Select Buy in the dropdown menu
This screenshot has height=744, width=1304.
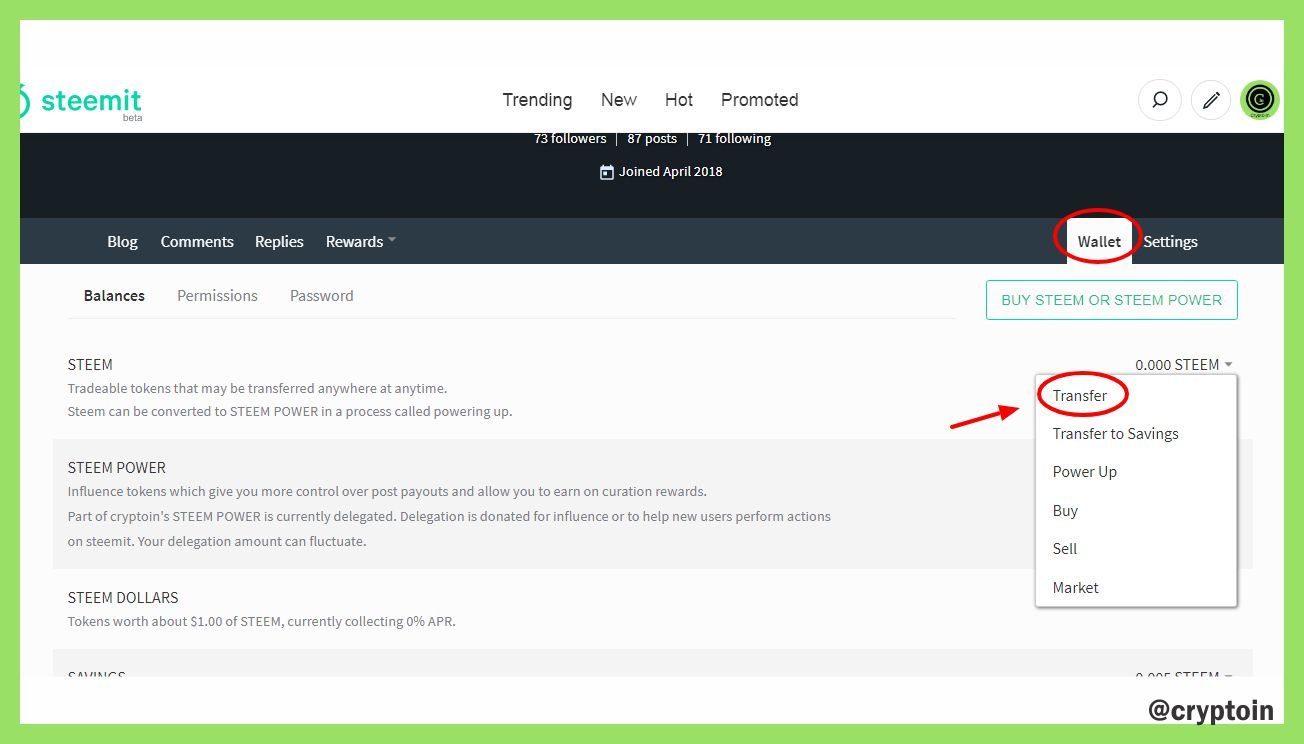click(x=1065, y=510)
